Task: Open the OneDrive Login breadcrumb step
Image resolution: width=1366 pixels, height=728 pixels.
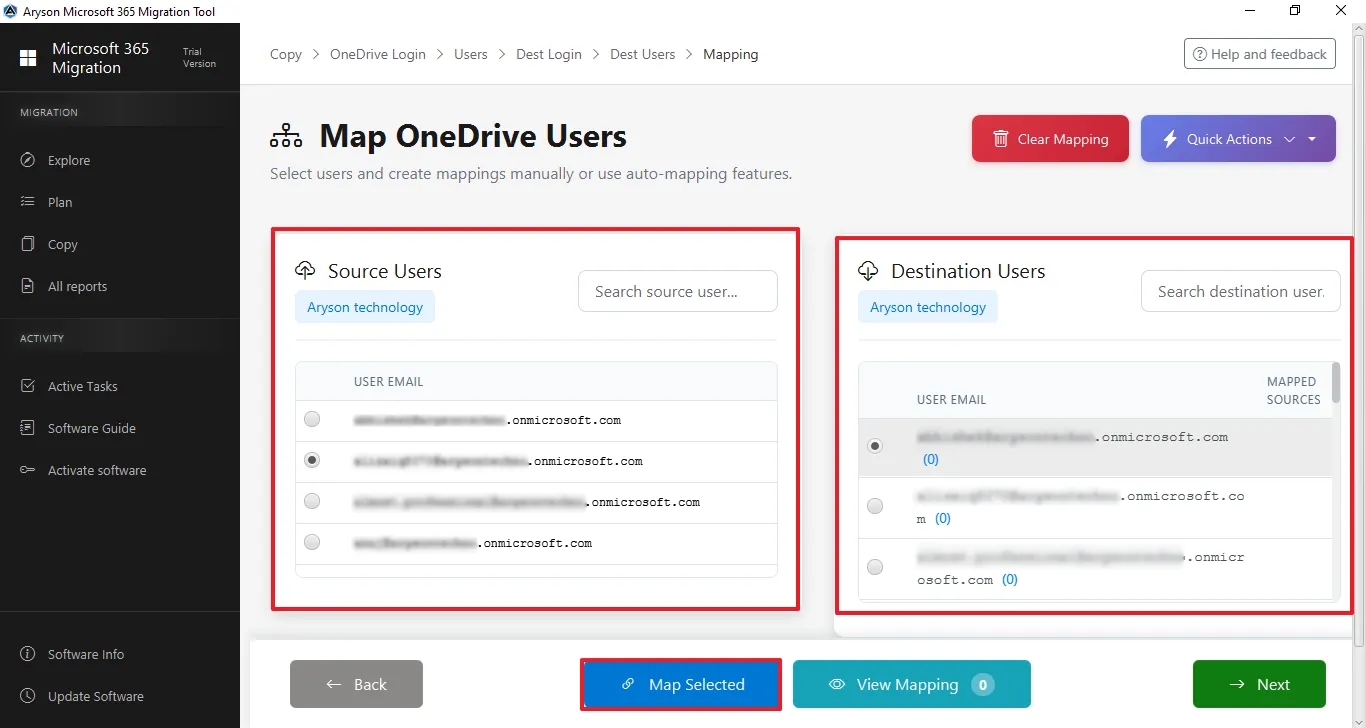Action: coord(377,54)
